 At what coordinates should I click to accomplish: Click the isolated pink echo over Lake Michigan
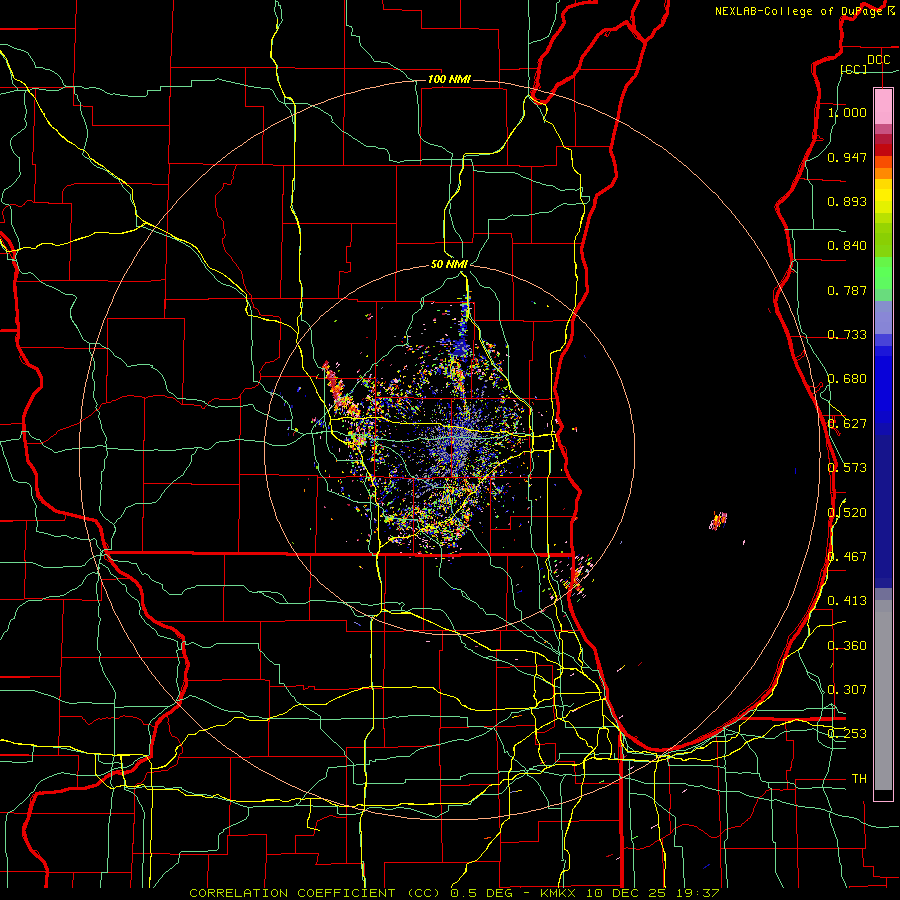point(718,521)
